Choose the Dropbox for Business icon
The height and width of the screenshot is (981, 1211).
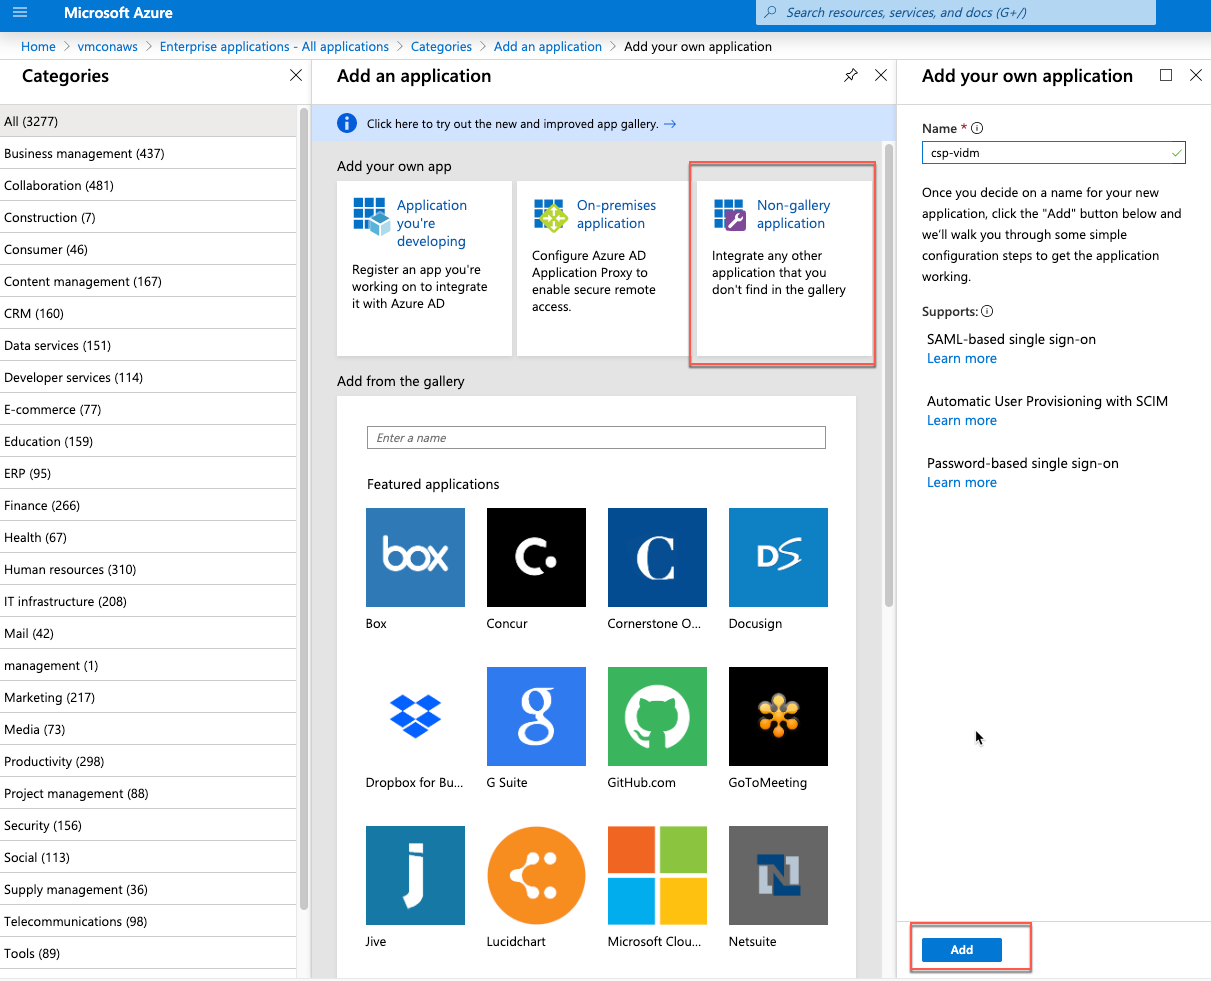click(415, 716)
